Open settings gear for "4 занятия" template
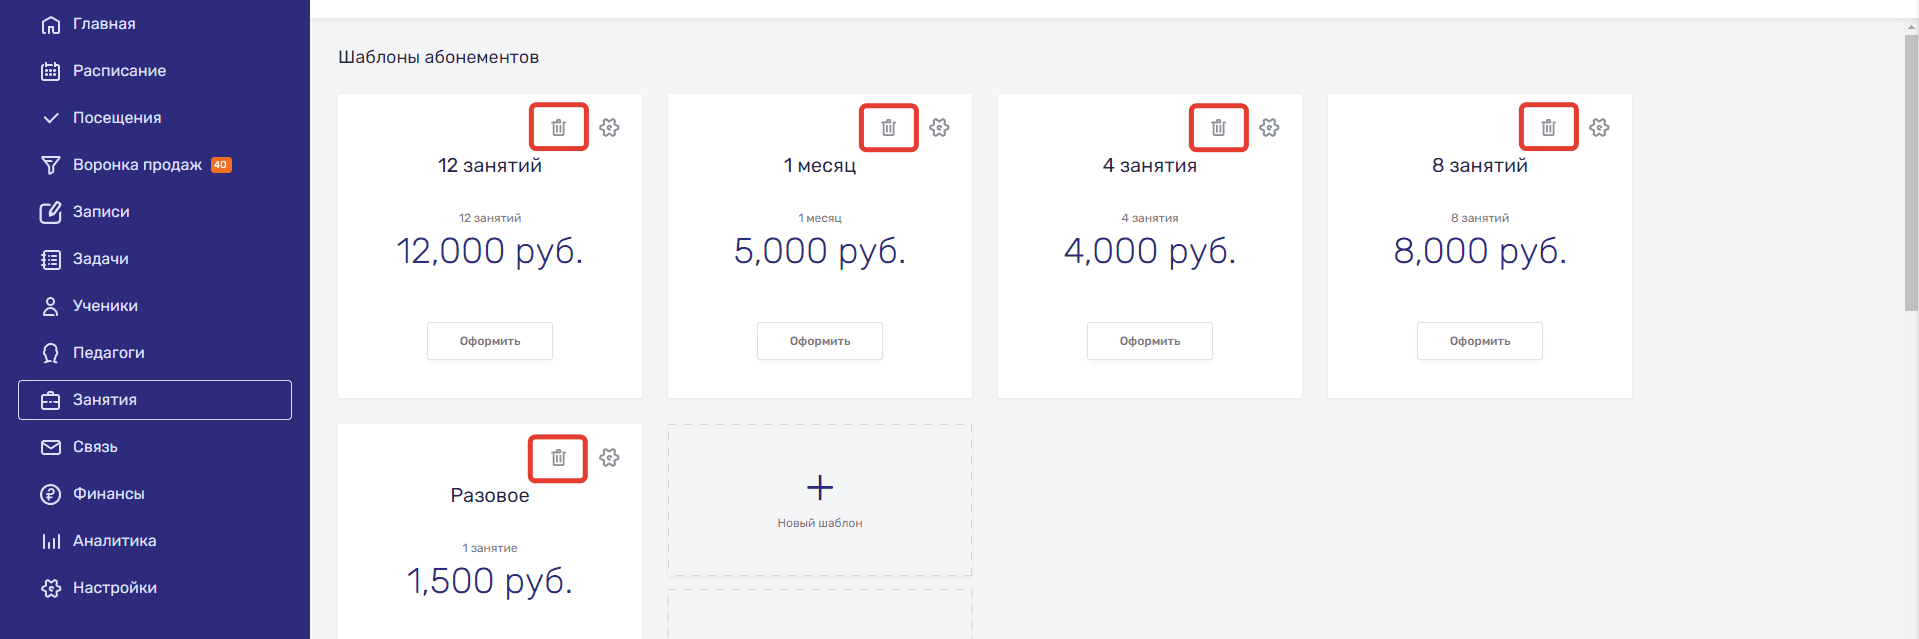This screenshot has height=639, width=1919. coord(1269,128)
